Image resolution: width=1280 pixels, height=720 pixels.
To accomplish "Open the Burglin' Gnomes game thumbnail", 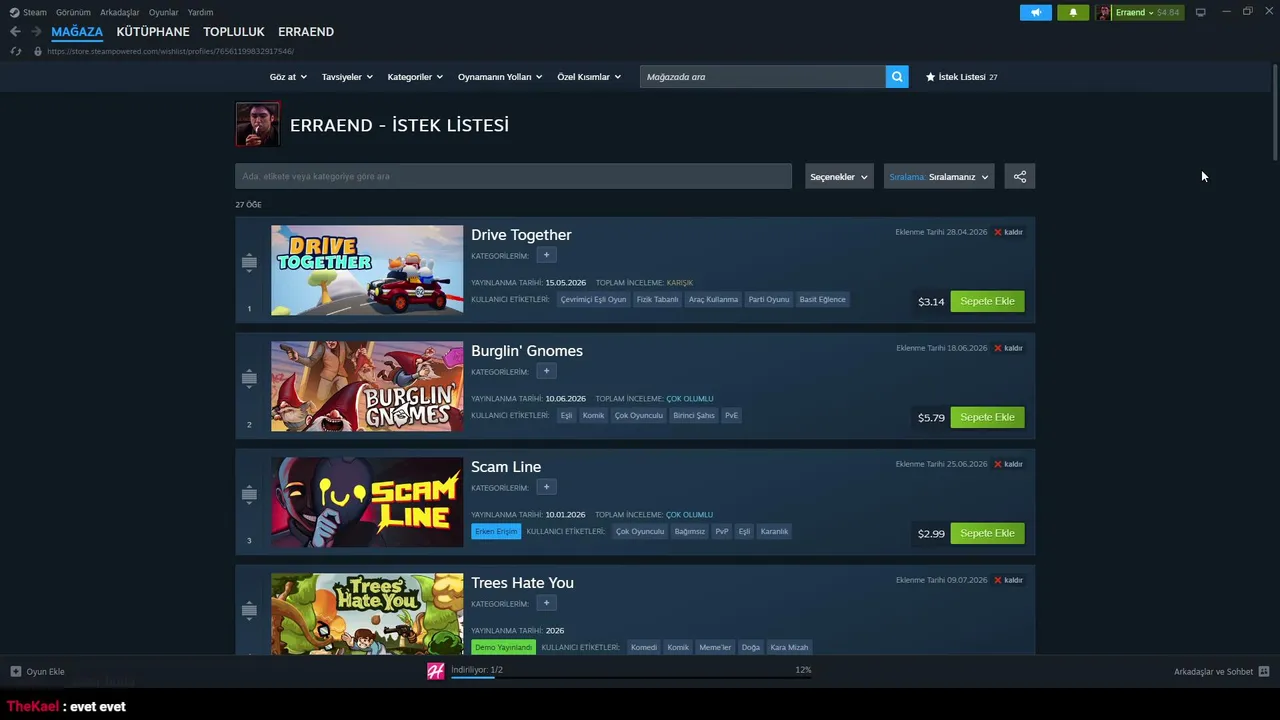I will 367,386.
